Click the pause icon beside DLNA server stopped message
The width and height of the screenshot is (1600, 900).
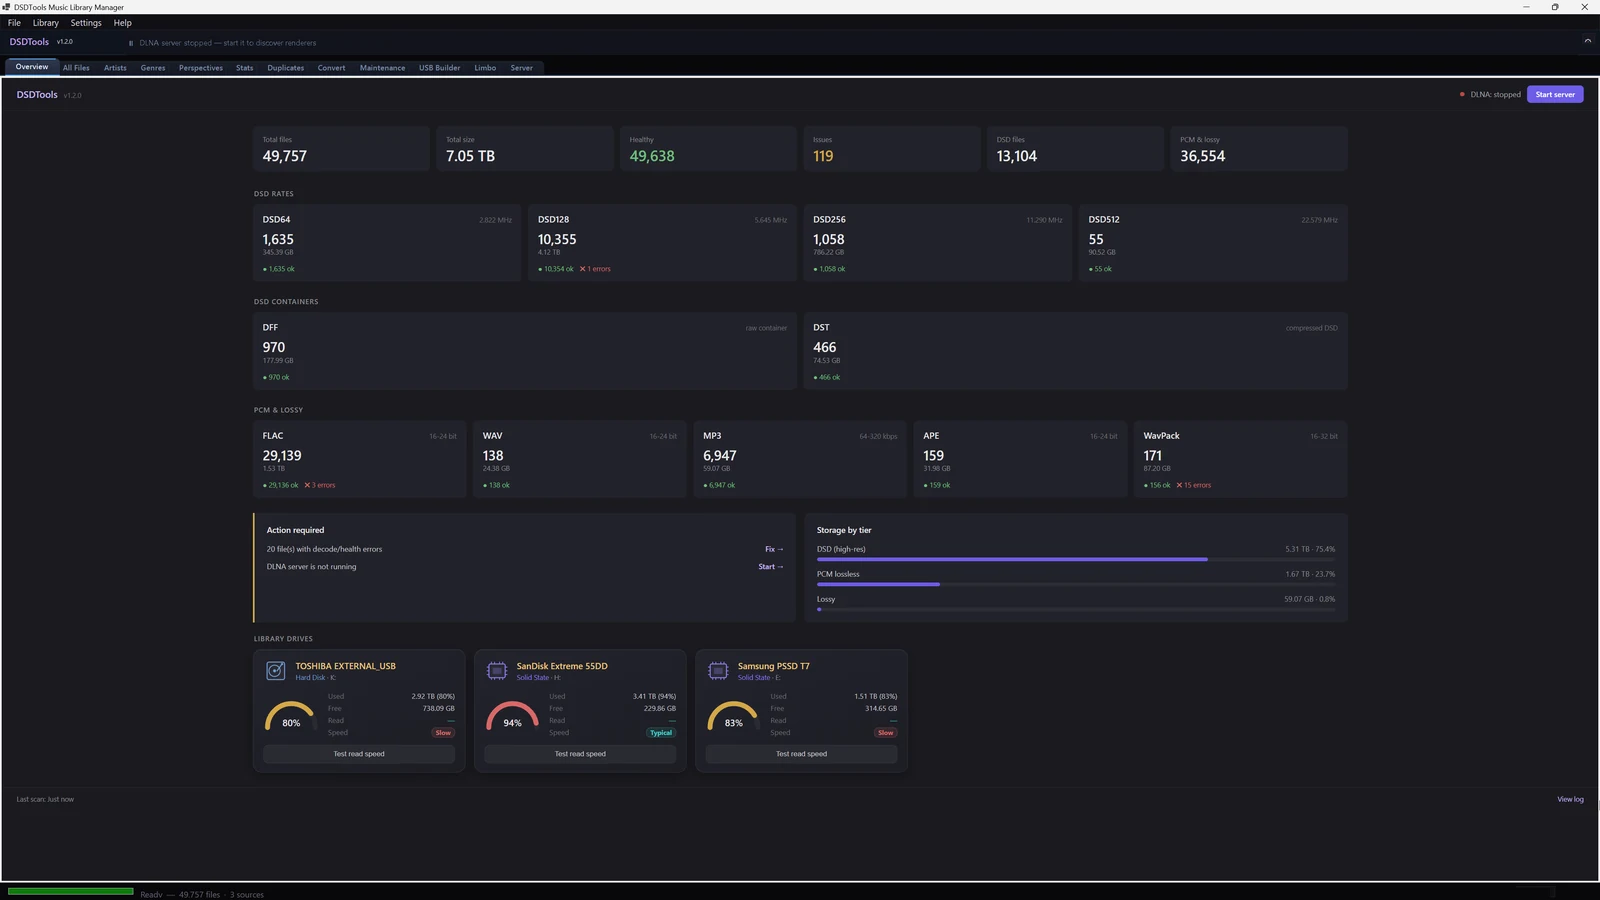(131, 43)
